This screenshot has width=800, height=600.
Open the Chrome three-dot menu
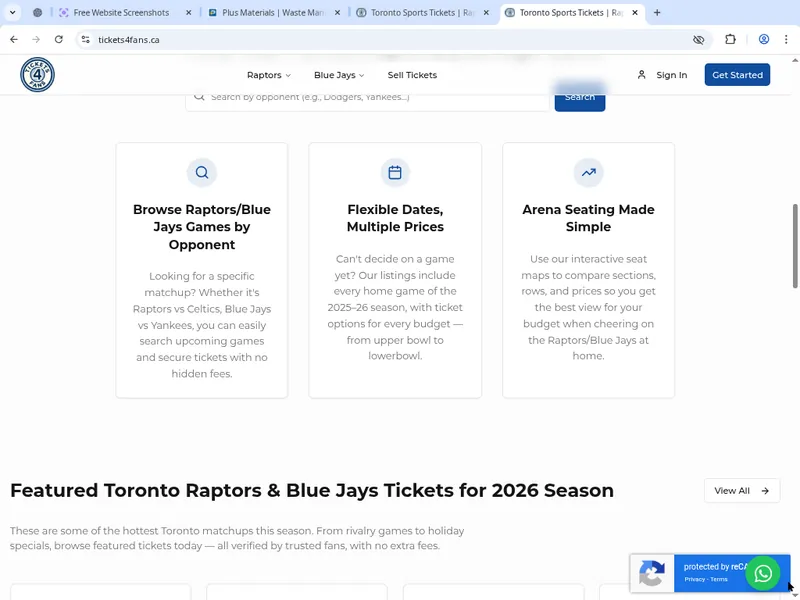pos(786,39)
